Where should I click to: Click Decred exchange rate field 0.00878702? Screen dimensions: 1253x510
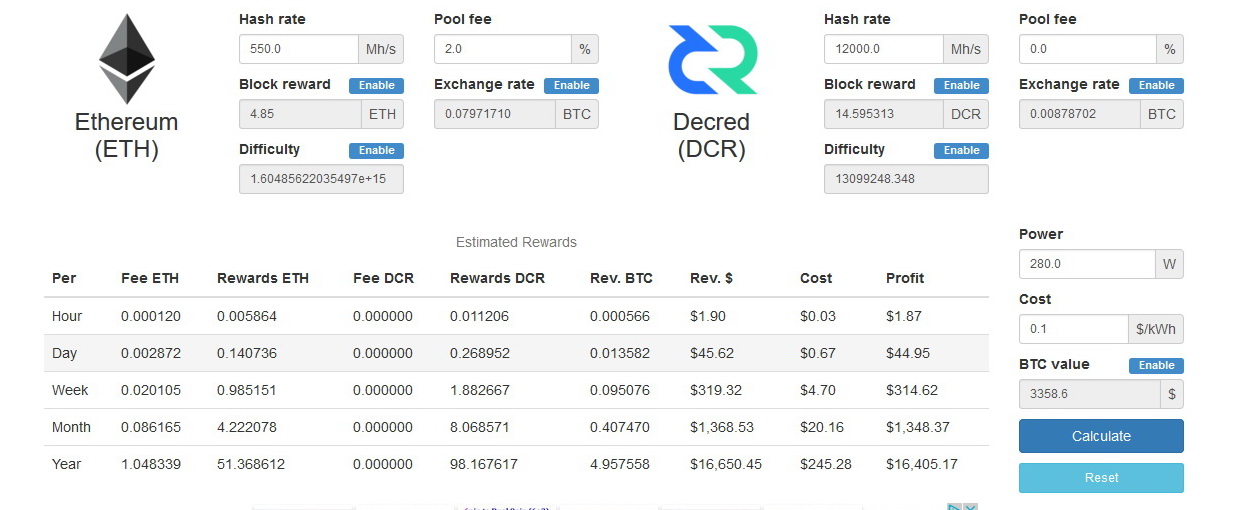[1080, 114]
